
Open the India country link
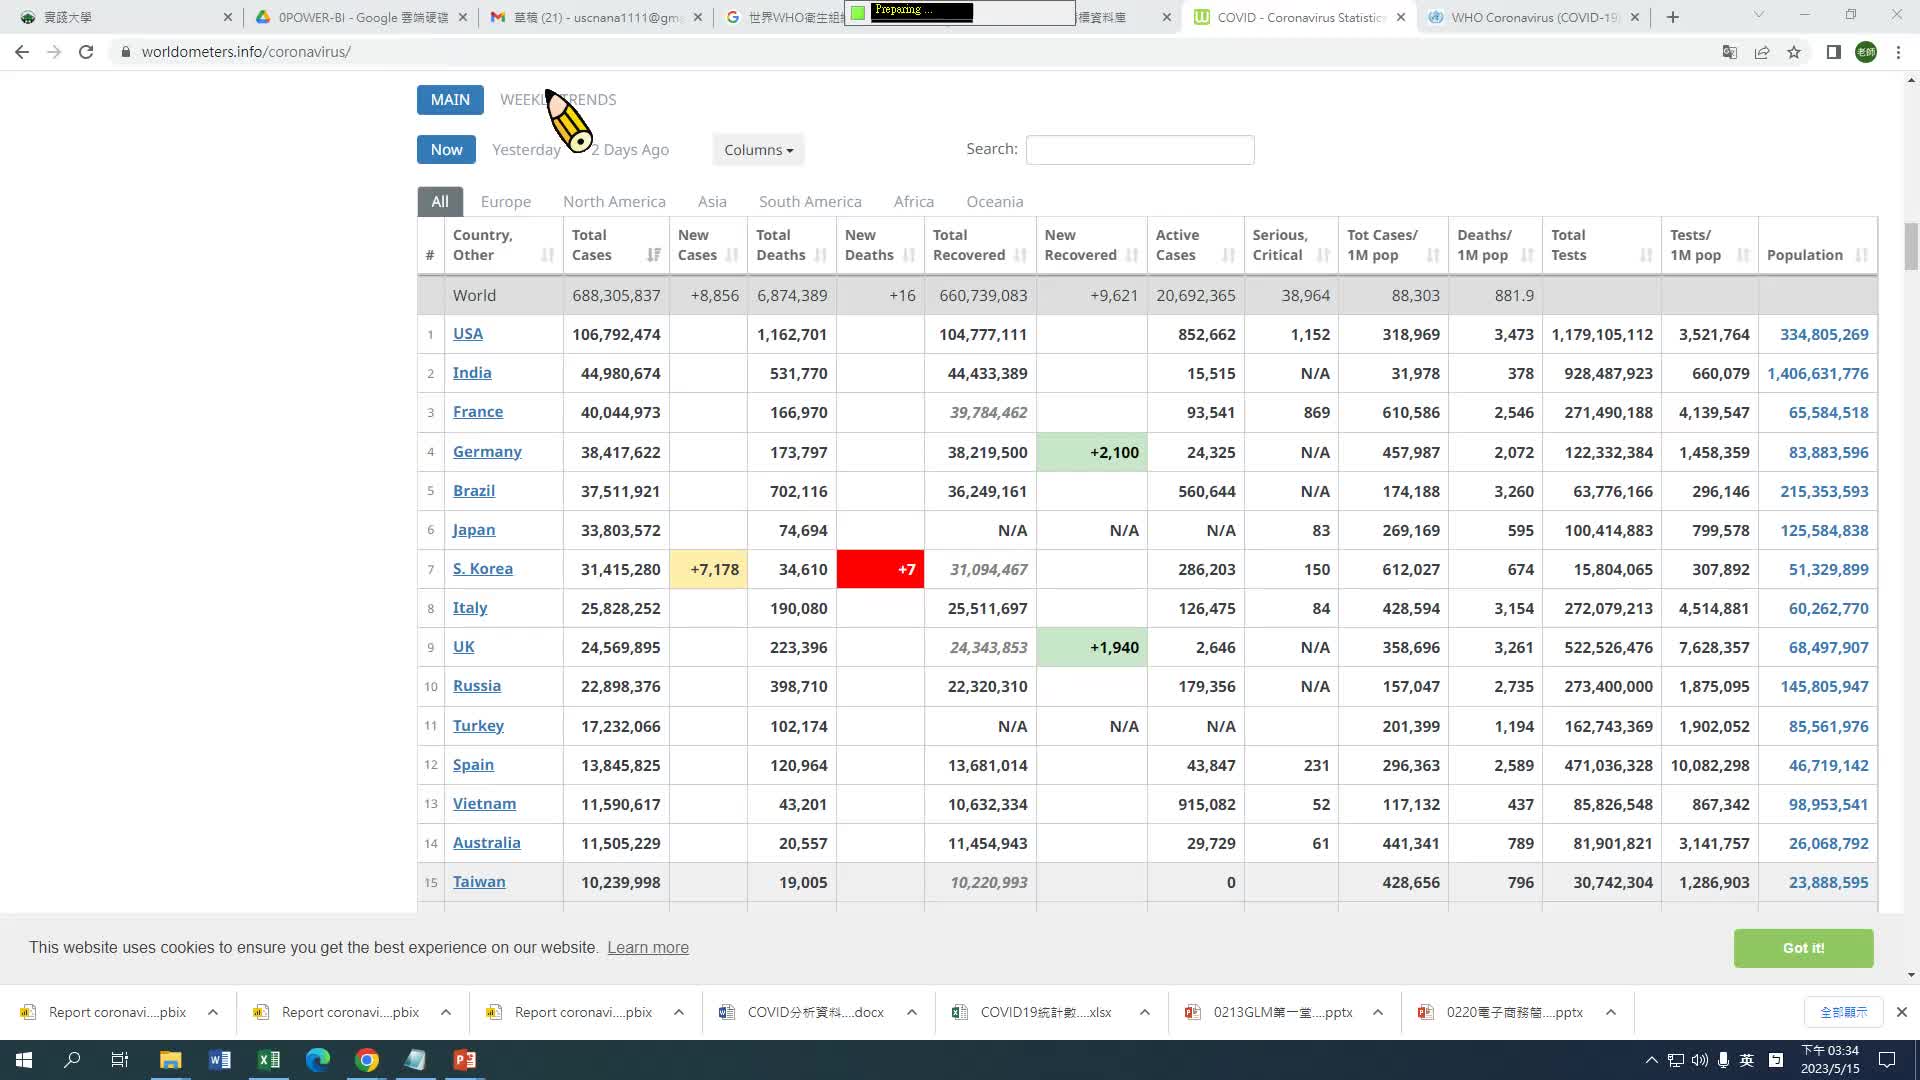pos(472,373)
